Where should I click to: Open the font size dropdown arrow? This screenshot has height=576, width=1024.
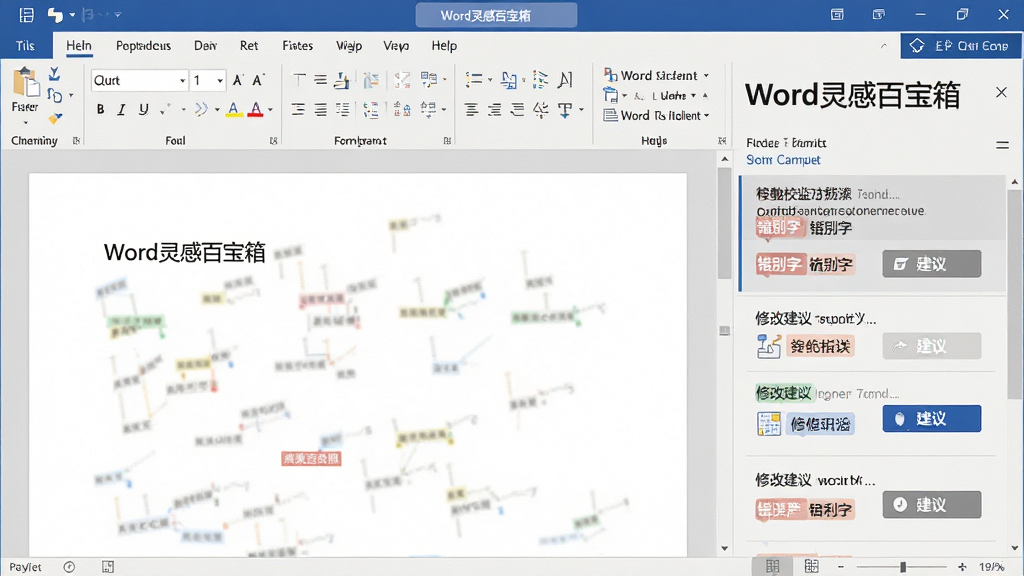click(220, 80)
